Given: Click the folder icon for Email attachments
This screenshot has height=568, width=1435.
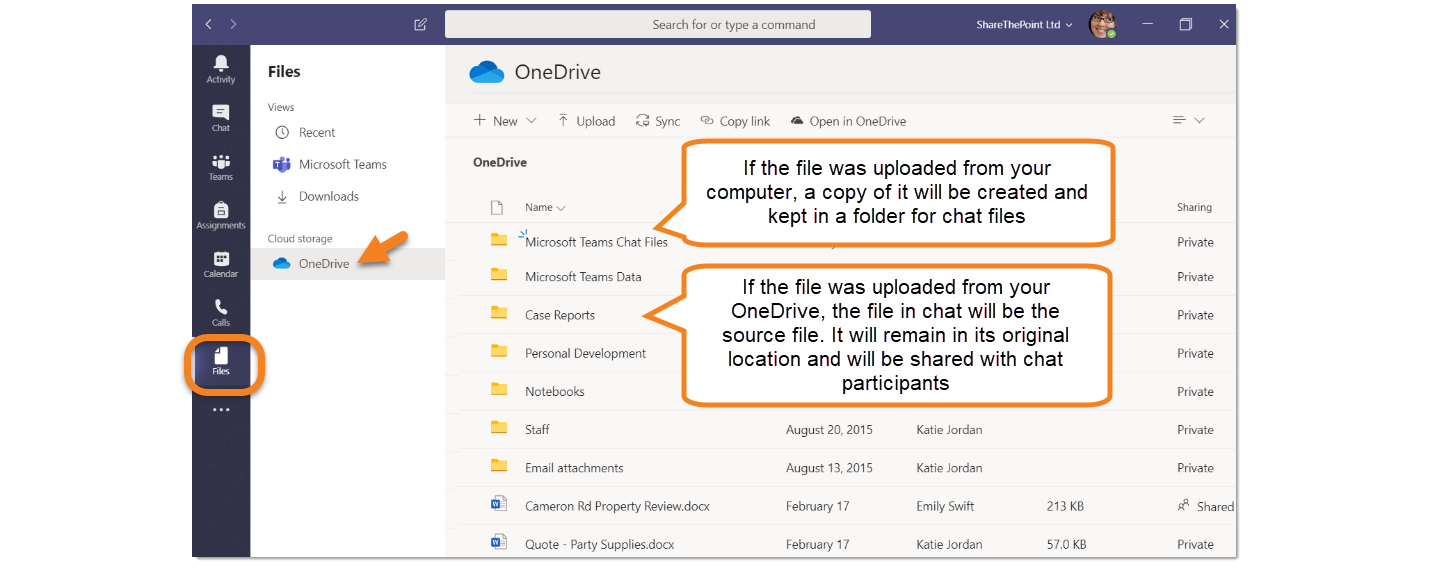Looking at the screenshot, I should pos(499,466).
